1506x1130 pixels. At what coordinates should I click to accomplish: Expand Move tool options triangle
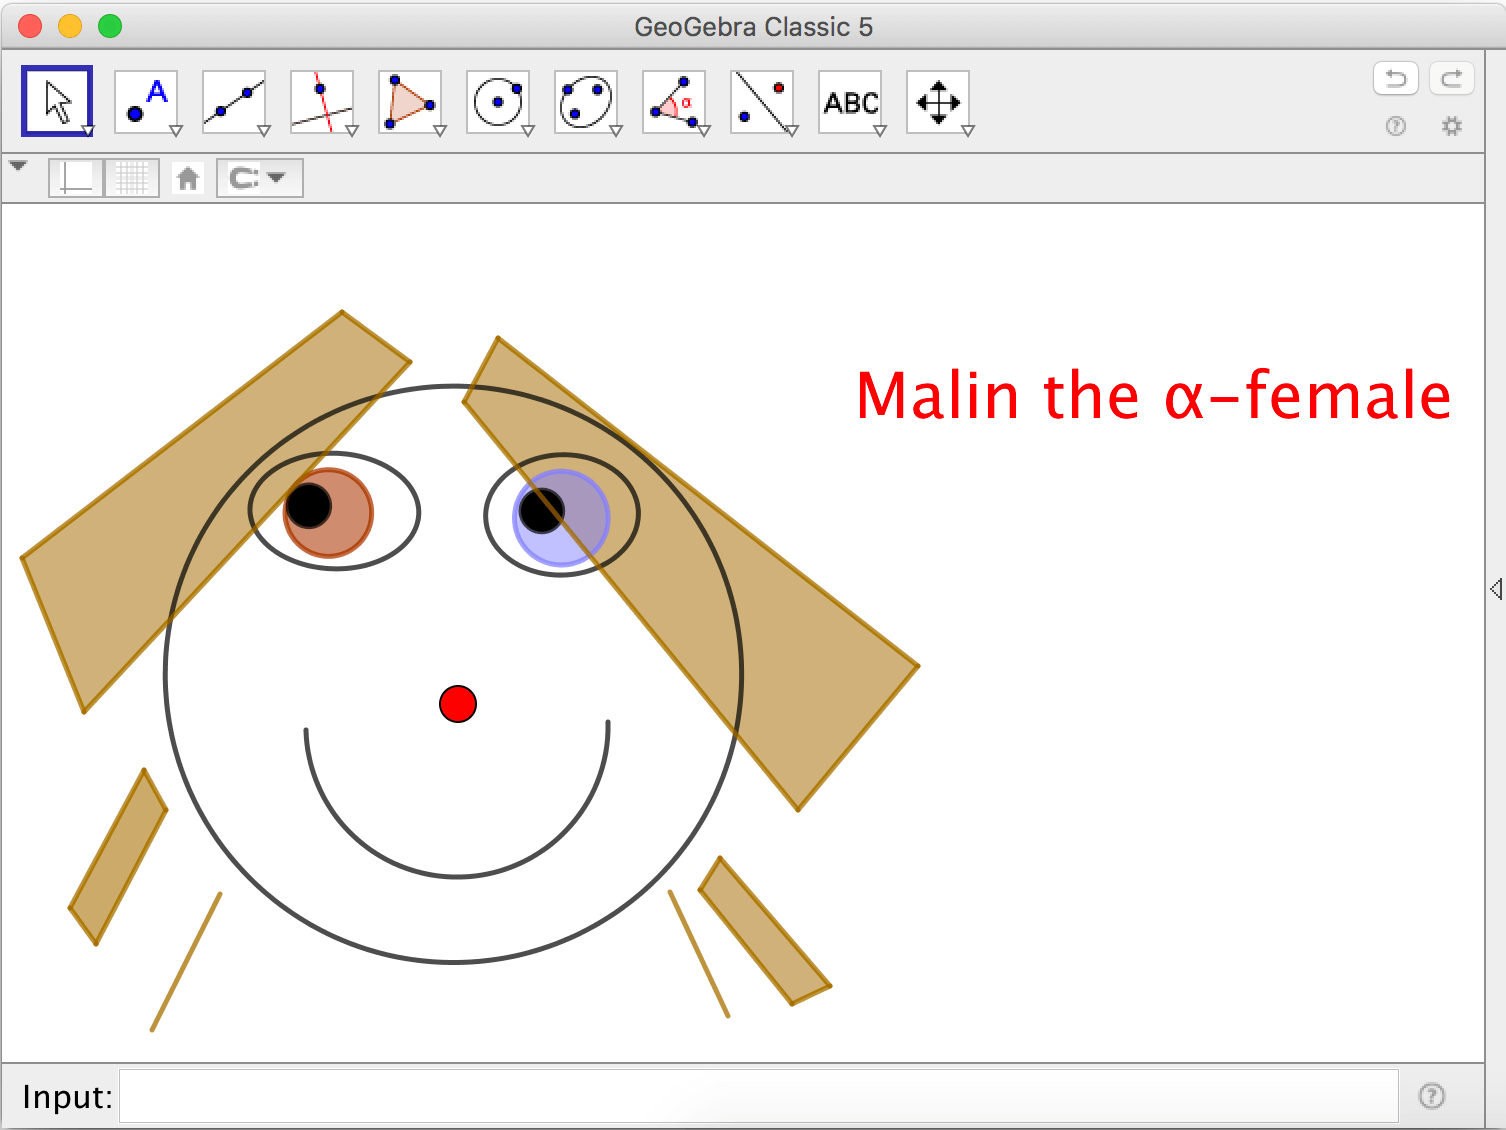point(87,131)
